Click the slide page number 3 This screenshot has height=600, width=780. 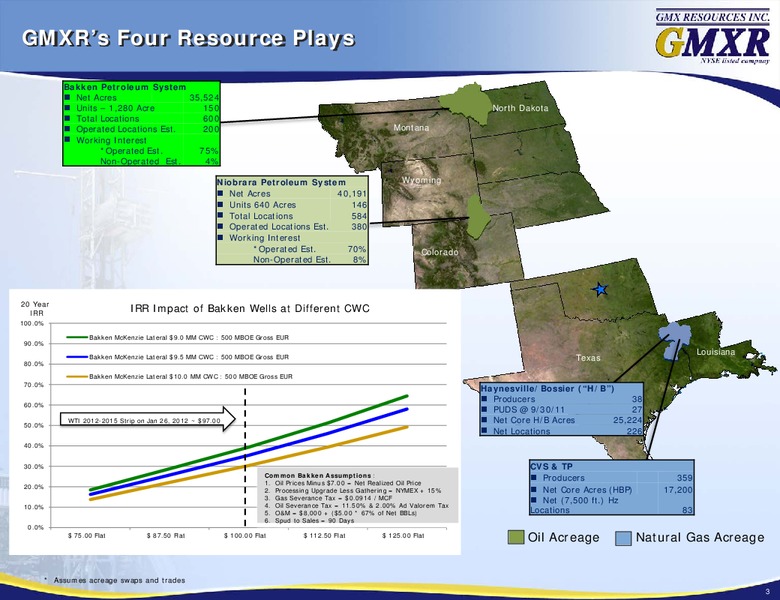tap(768, 592)
